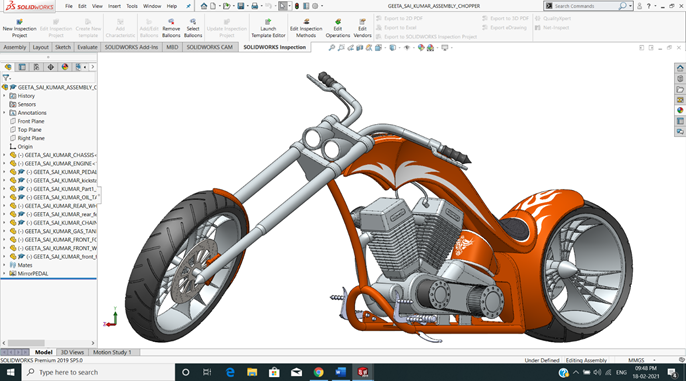The width and height of the screenshot is (686, 381).
Task: Click the Zoom to Fit magnifier icon
Action: [332, 48]
